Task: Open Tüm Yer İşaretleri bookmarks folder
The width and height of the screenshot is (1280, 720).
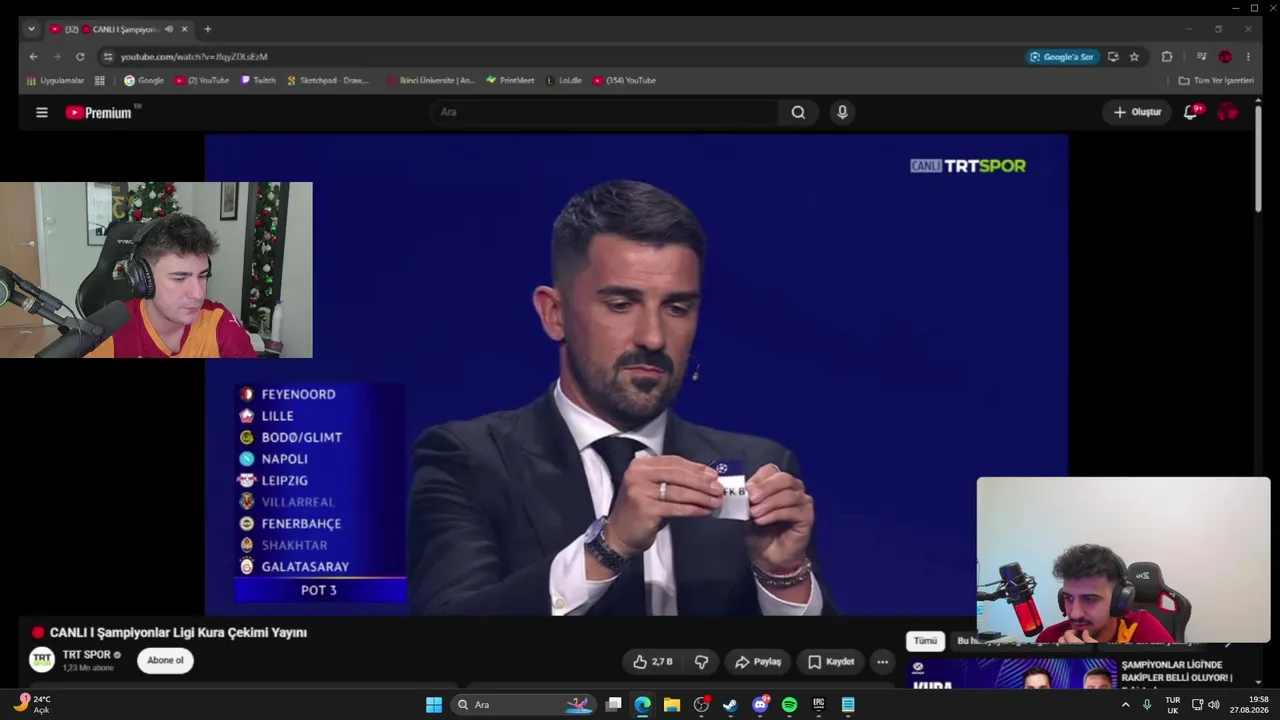Action: click(1216, 81)
